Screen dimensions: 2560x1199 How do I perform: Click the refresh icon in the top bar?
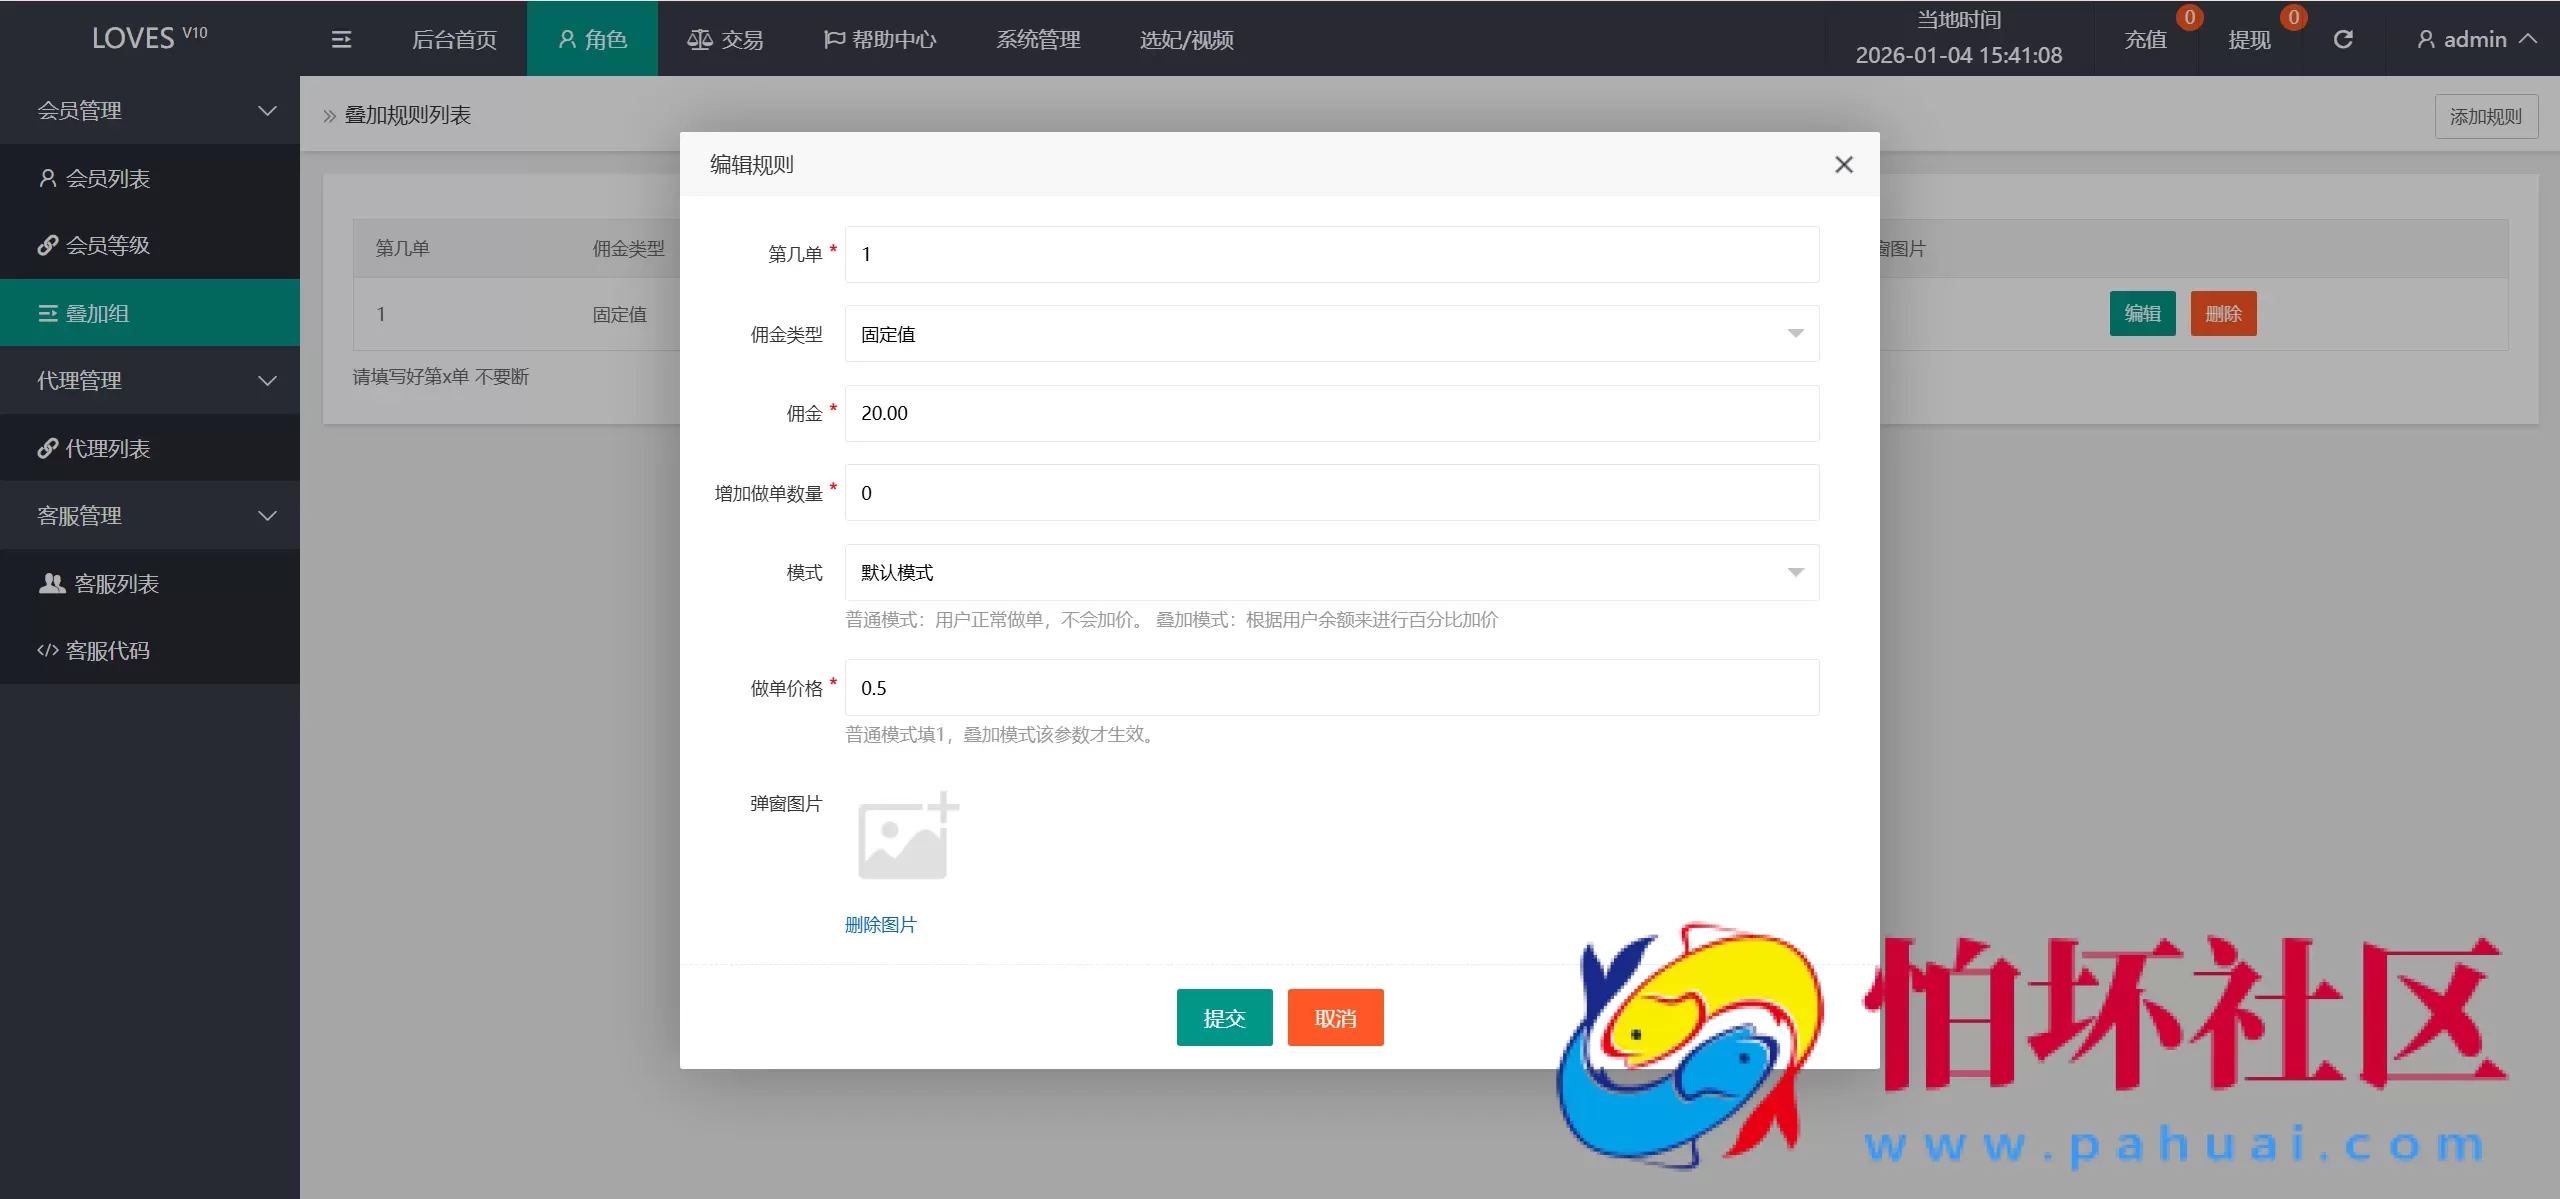coord(2344,38)
